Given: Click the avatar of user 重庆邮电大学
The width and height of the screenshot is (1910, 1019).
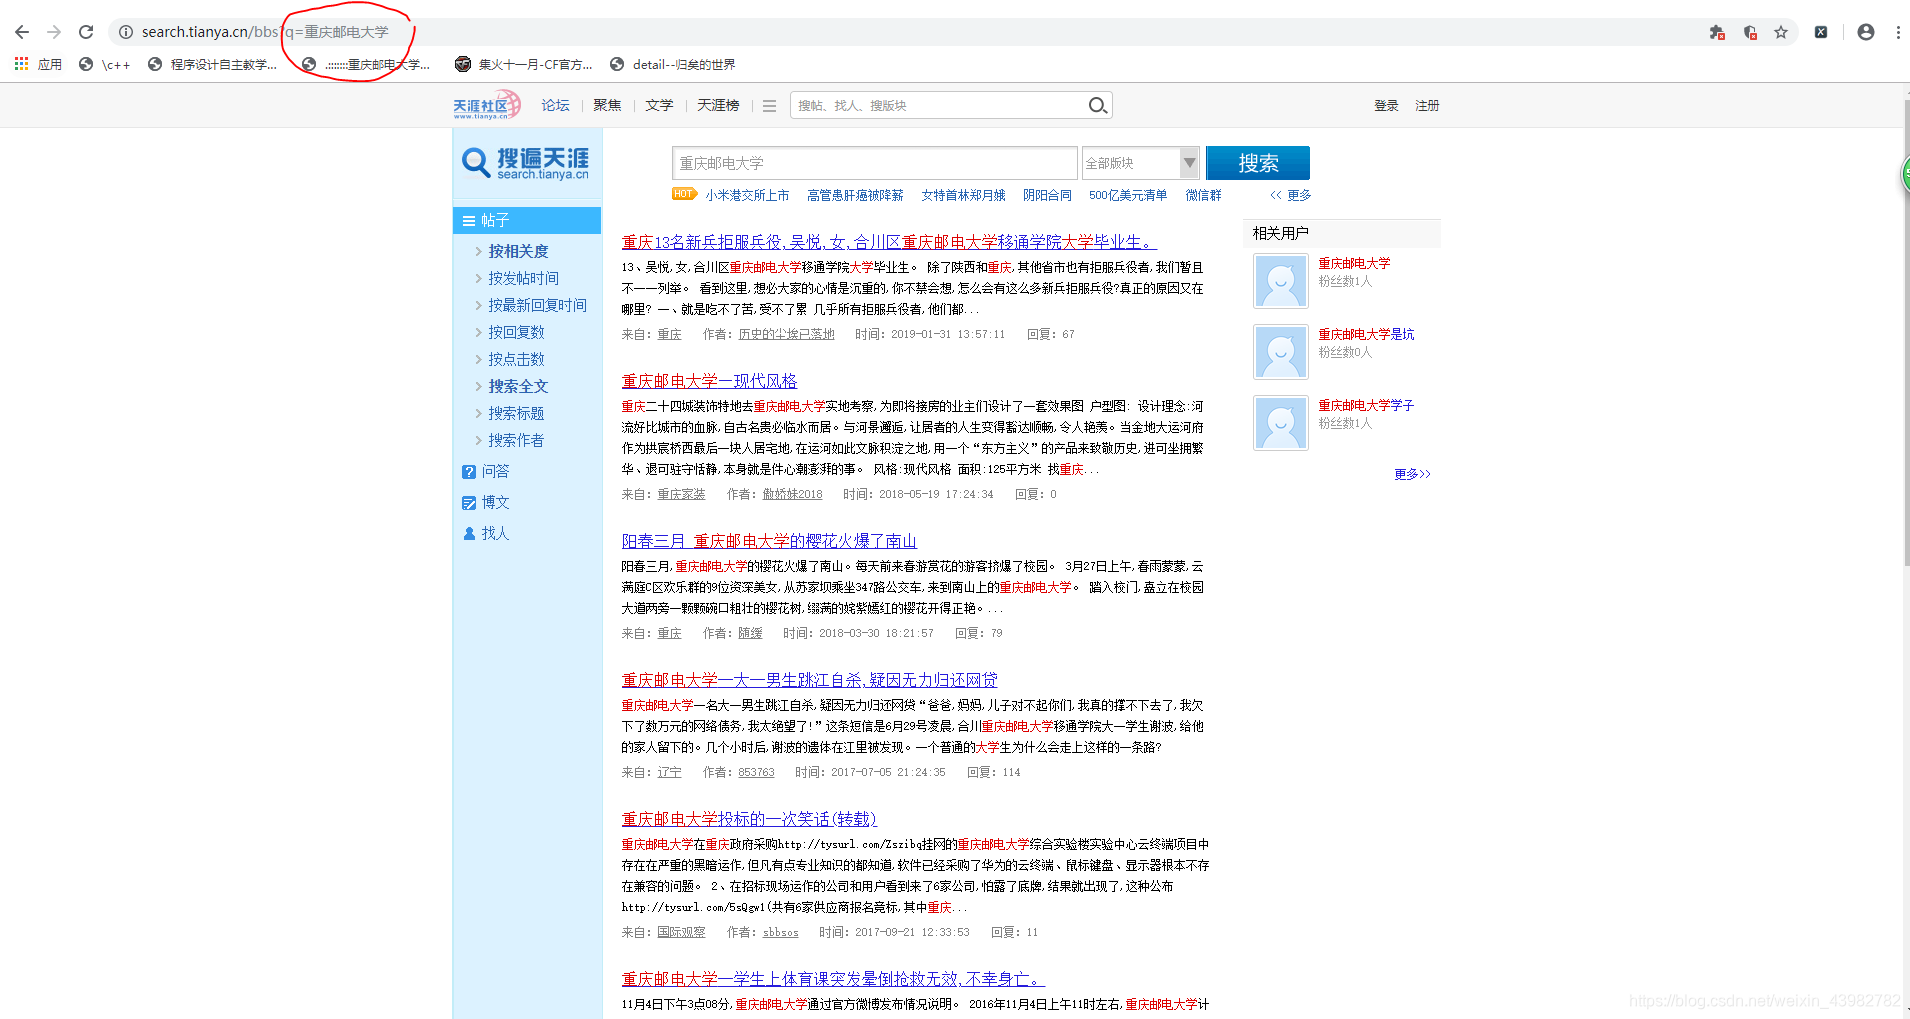Looking at the screenshot, I should [x=1281, y=281].
